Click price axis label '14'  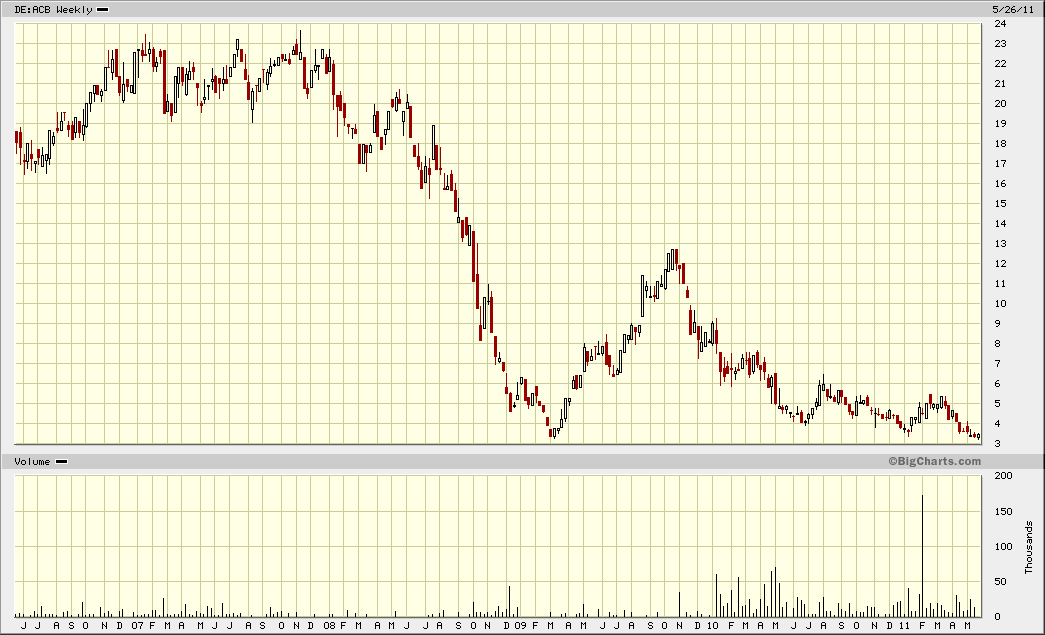[1000, 223]
